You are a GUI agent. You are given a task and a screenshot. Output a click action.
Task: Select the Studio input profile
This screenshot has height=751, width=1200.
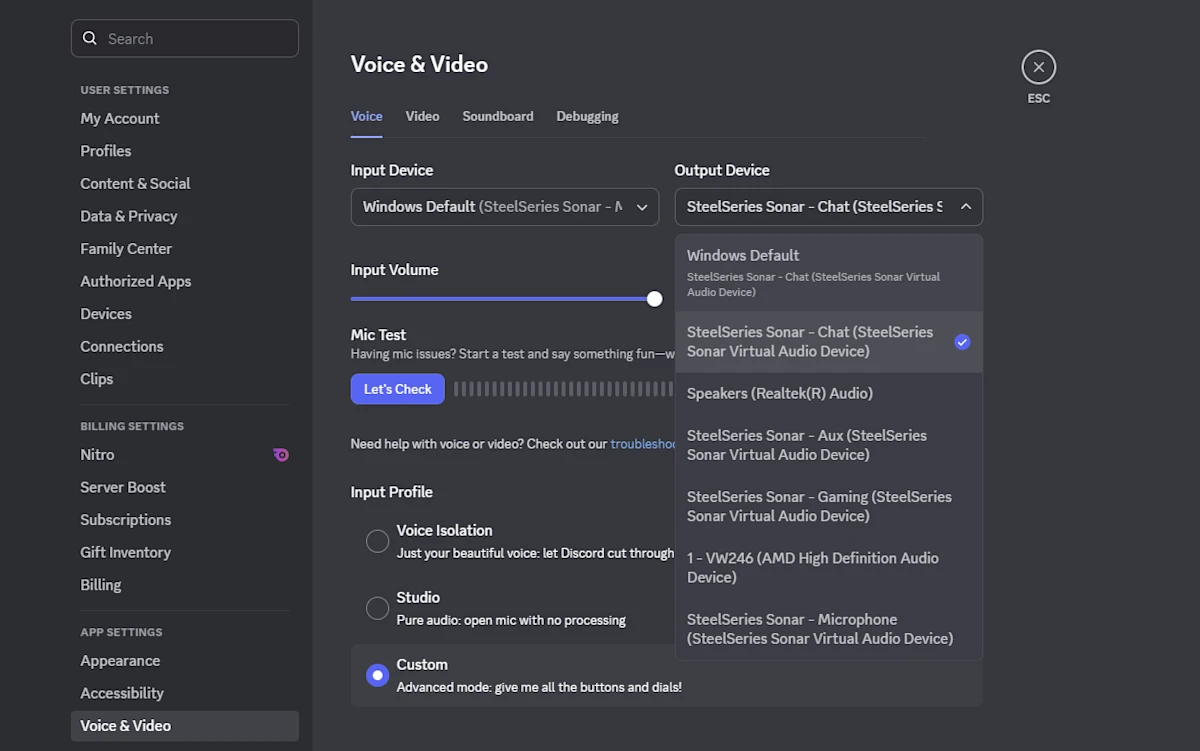click(377, 607)
